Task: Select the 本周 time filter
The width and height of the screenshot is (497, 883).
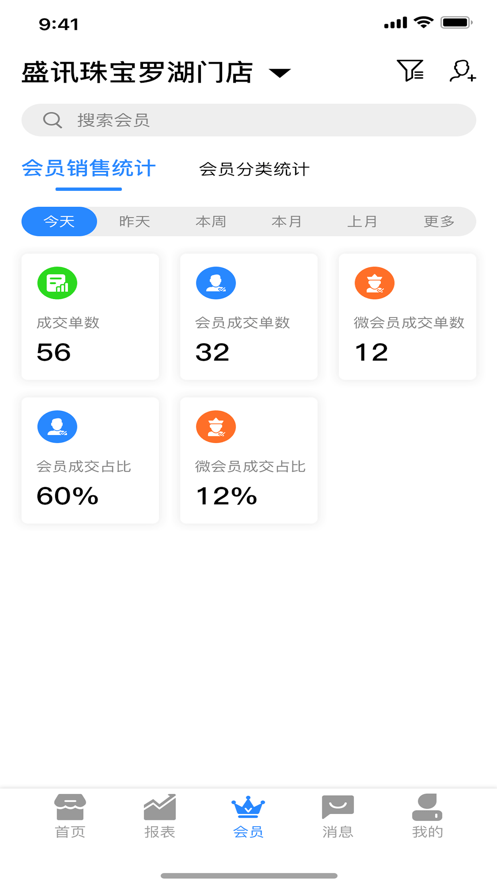Action: pyautogui.click(x=211, y=221)
